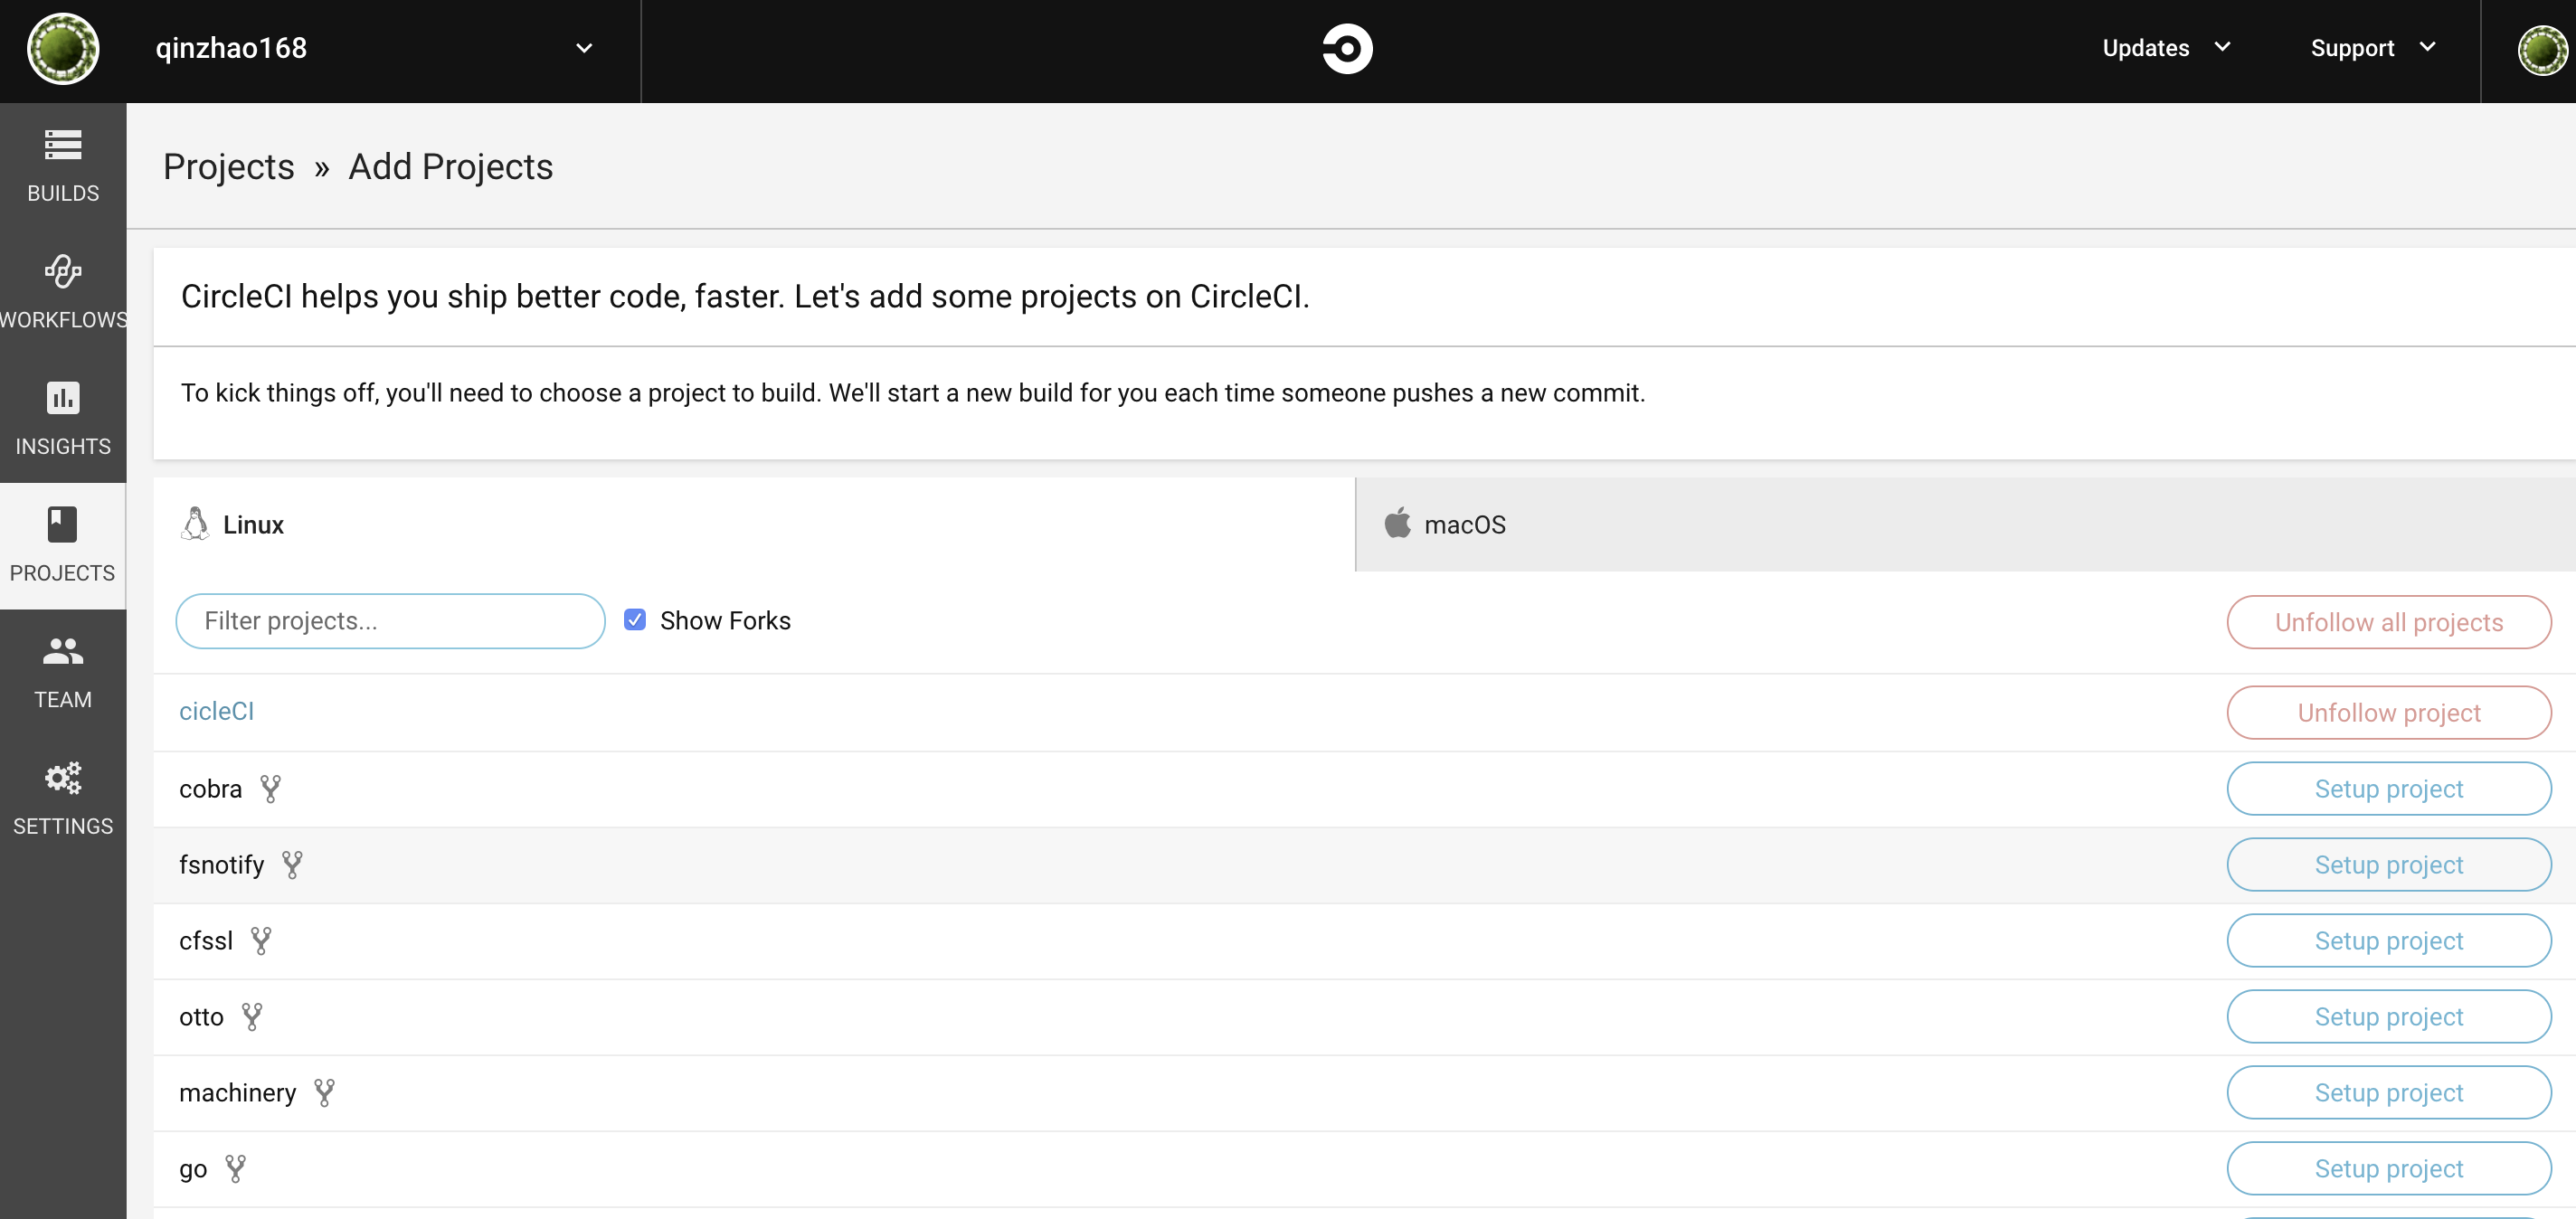
Task: Click the qinzhao168 organization name
Action: point(231,48)
